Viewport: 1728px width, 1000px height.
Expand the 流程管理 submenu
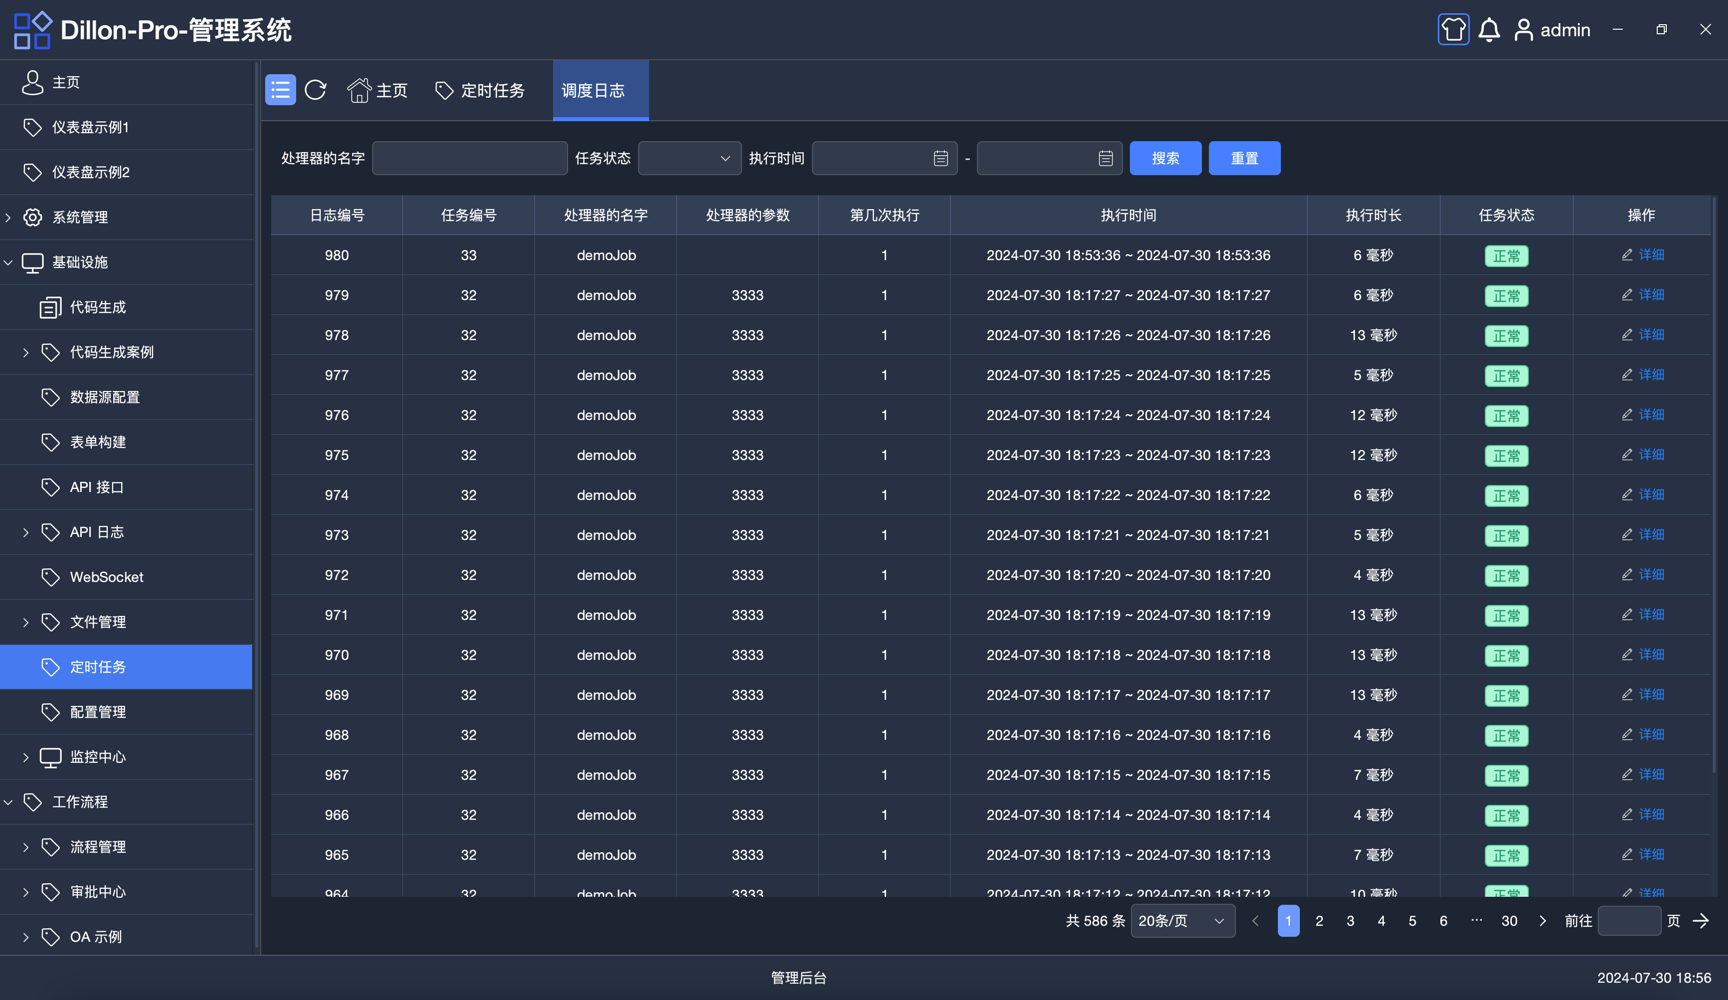pyautogui.click(x=126, y=847)
